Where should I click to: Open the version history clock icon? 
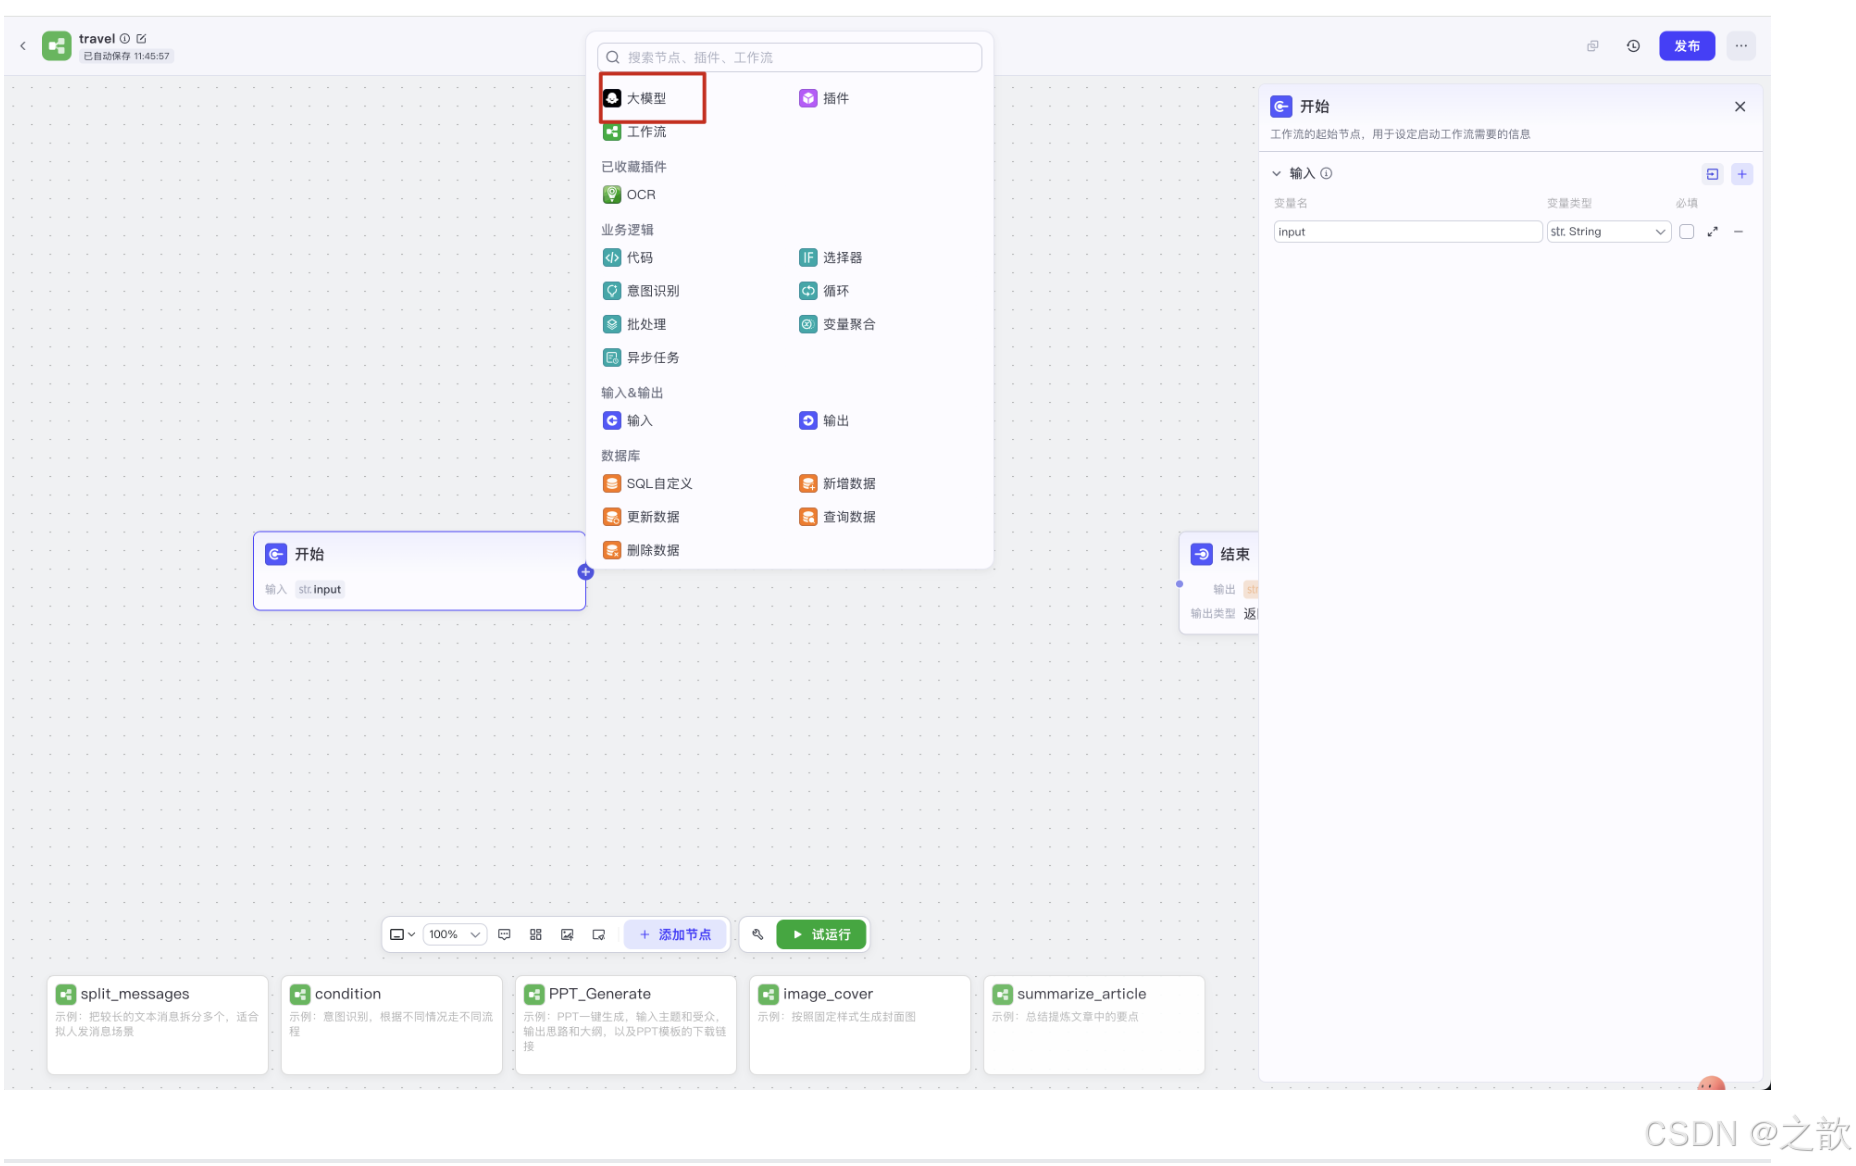[1633, 46]
